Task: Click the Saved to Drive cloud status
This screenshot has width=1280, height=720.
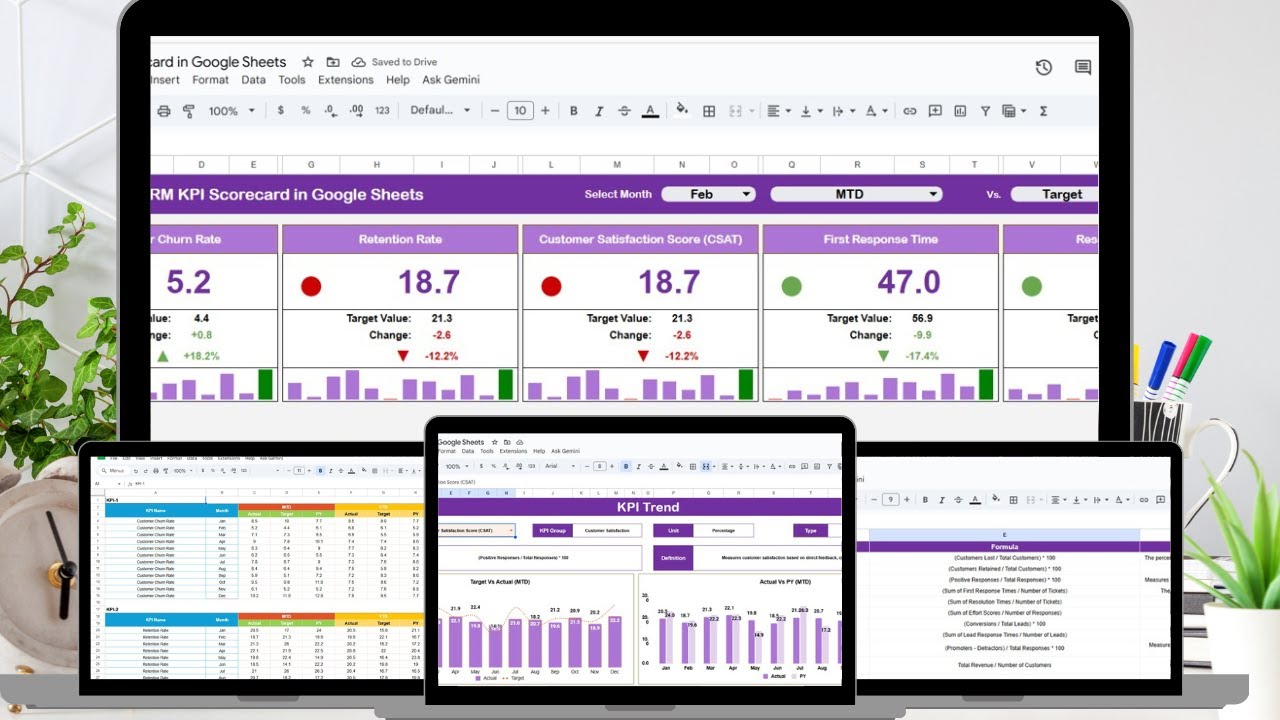Action: (394, 62)
